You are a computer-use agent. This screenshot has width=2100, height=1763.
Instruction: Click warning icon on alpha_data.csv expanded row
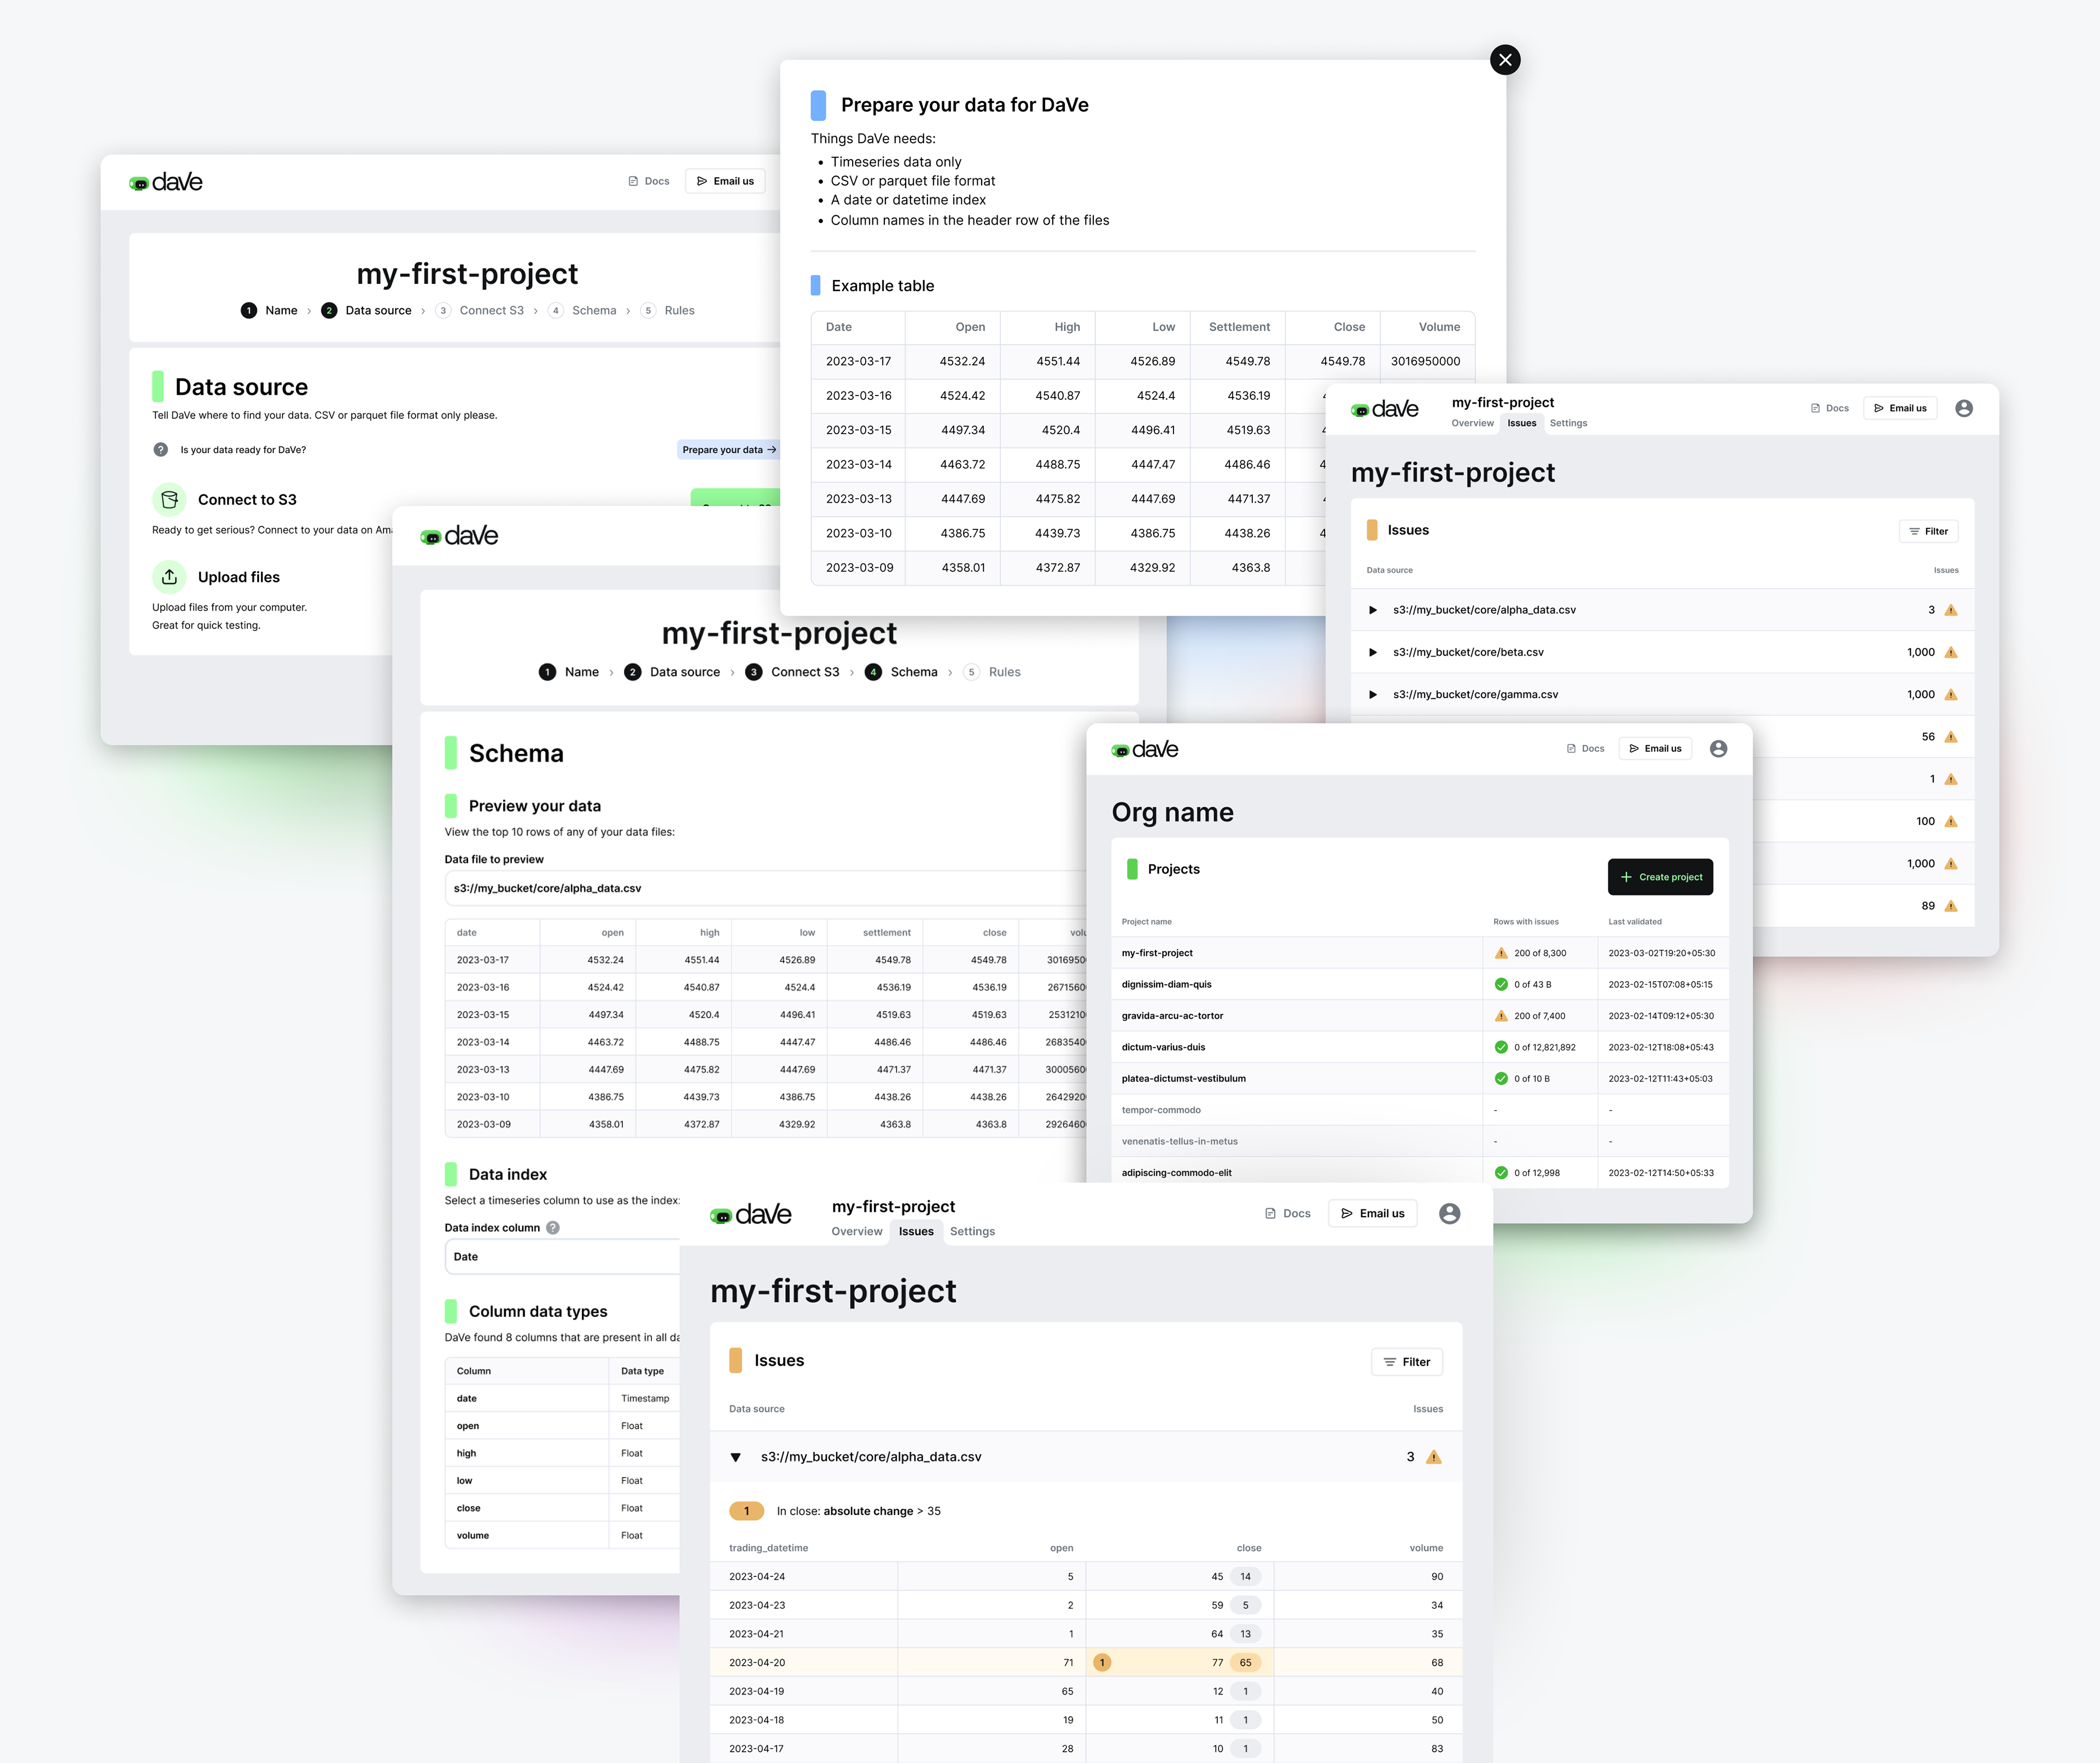[1434, 1457]
